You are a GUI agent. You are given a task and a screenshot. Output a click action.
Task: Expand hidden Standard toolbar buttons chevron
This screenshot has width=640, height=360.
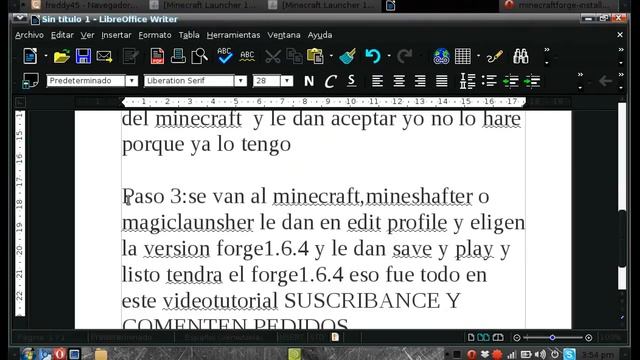coord(547,50)
